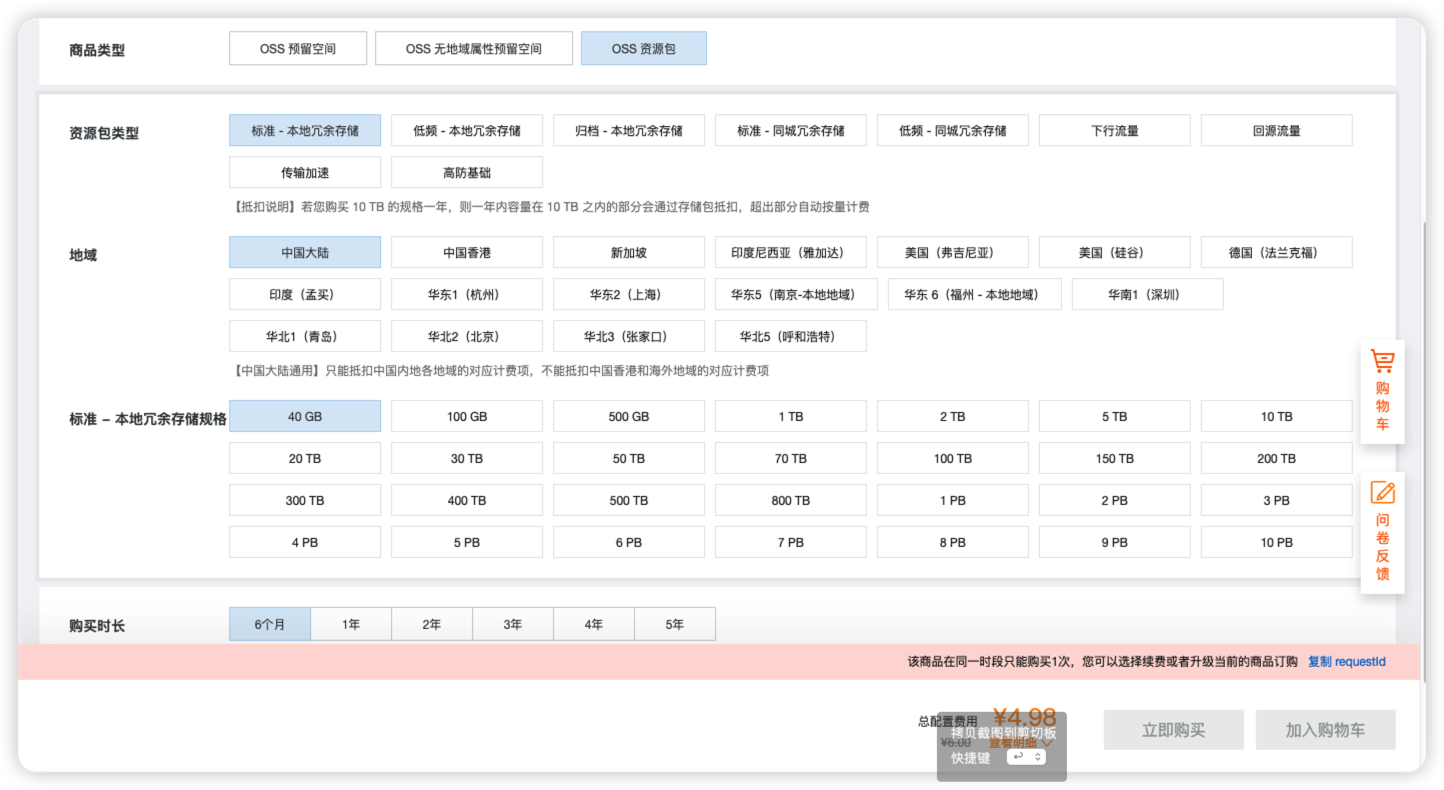
Task: Pick the 5 TB storage size
Action: click(1115, 416)
